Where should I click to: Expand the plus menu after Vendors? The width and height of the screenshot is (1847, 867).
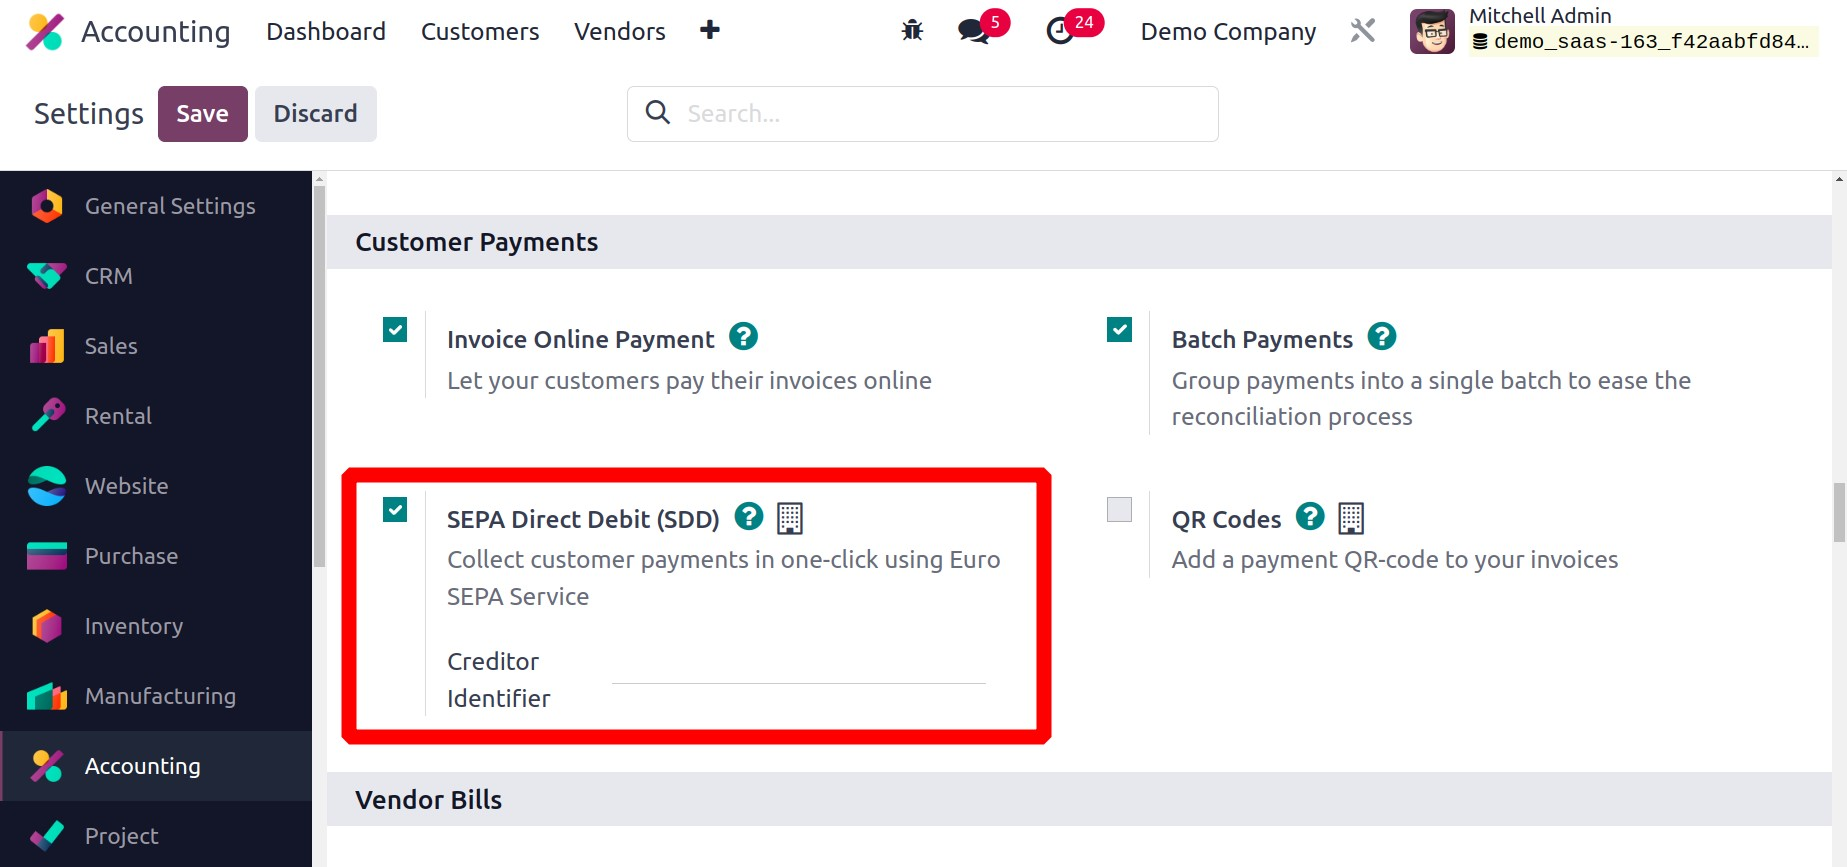pos(710,31)
